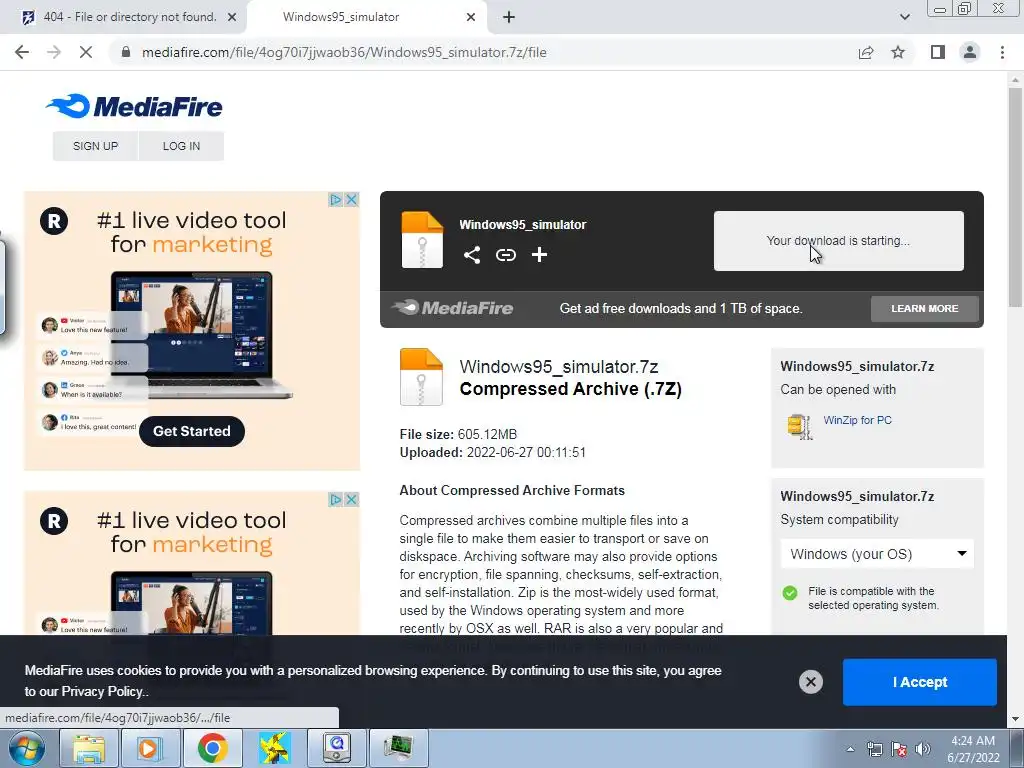The width and height of the screenshot is (1024, 768).
Task: Click the Windows95_simulator.7z filename heading
Action: [x=559, y=366]
